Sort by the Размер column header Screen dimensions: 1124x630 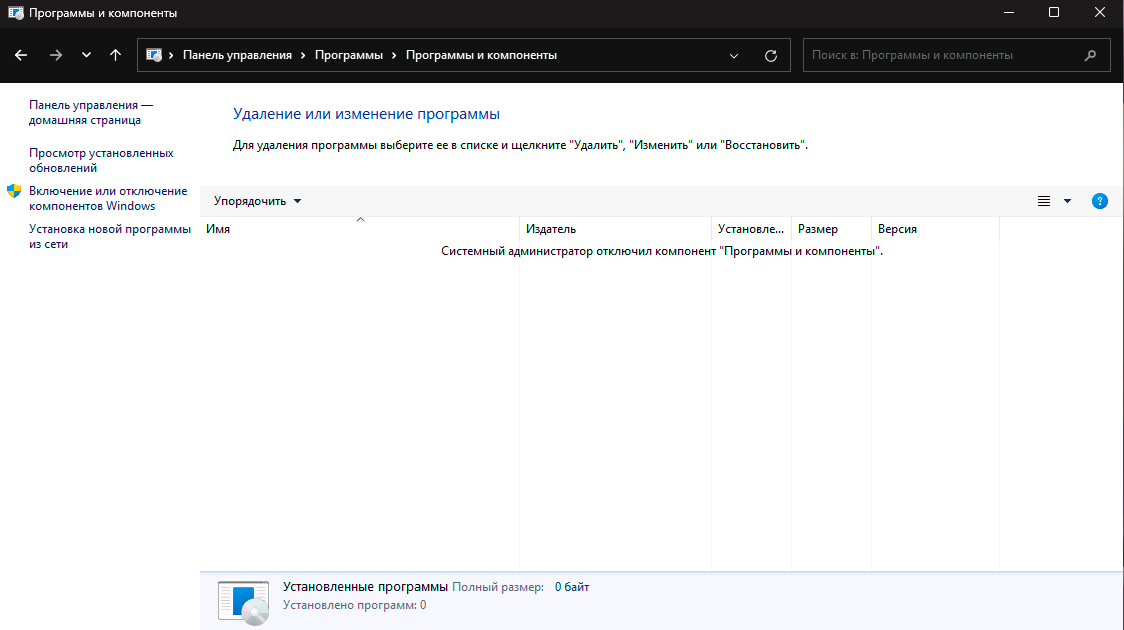(x=832, y=229)
